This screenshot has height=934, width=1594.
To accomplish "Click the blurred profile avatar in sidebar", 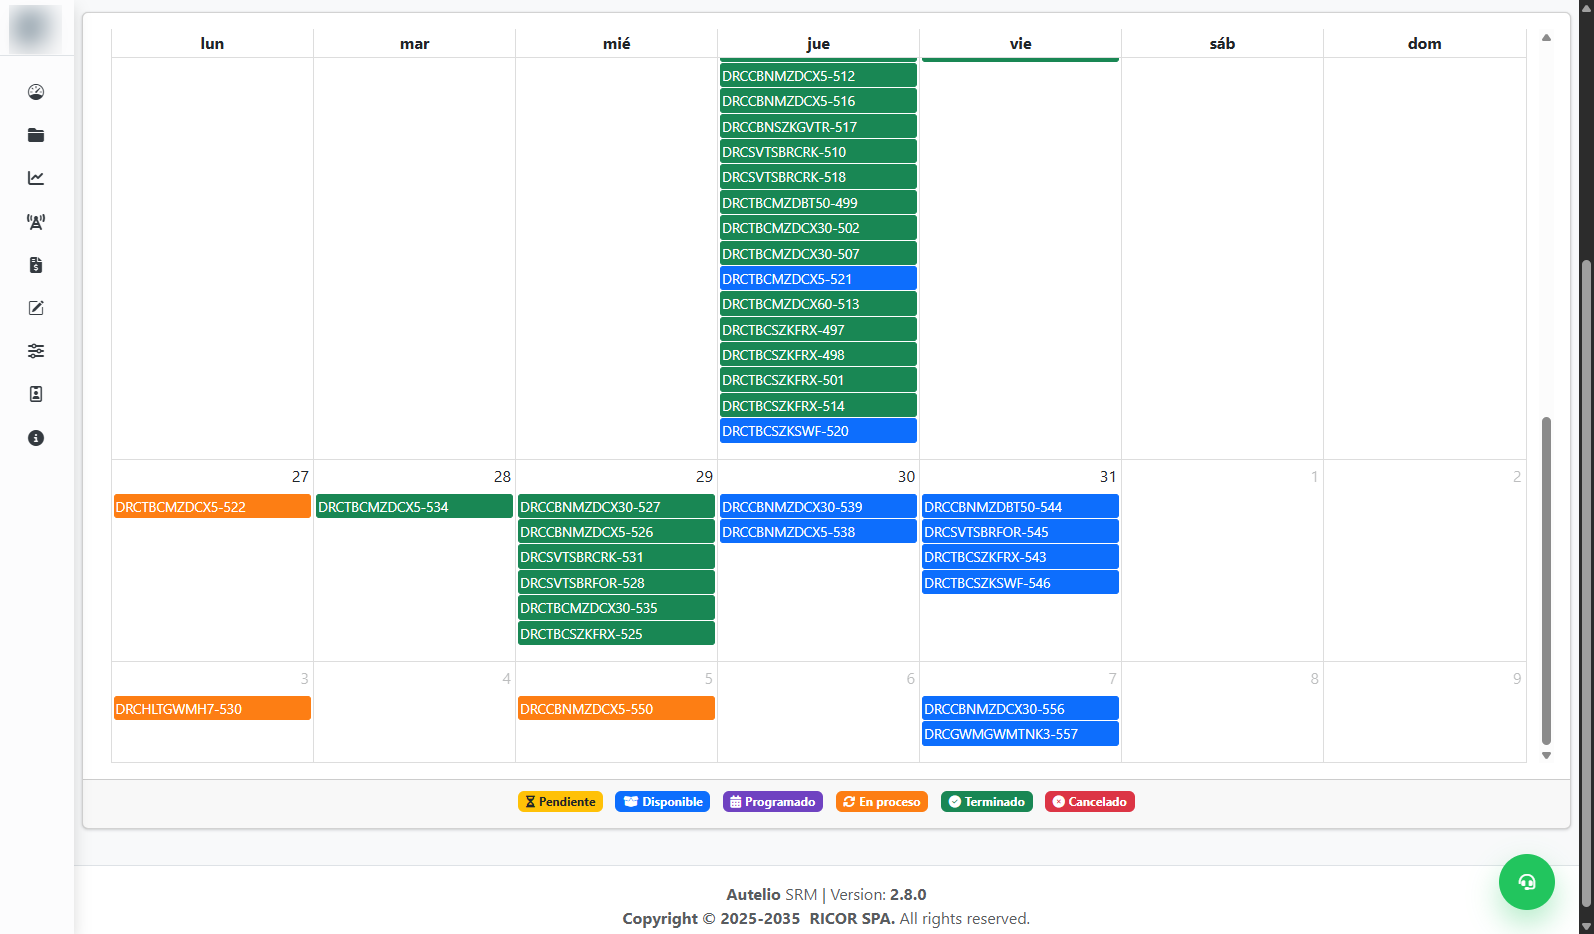I will click(x=36, y=28).
